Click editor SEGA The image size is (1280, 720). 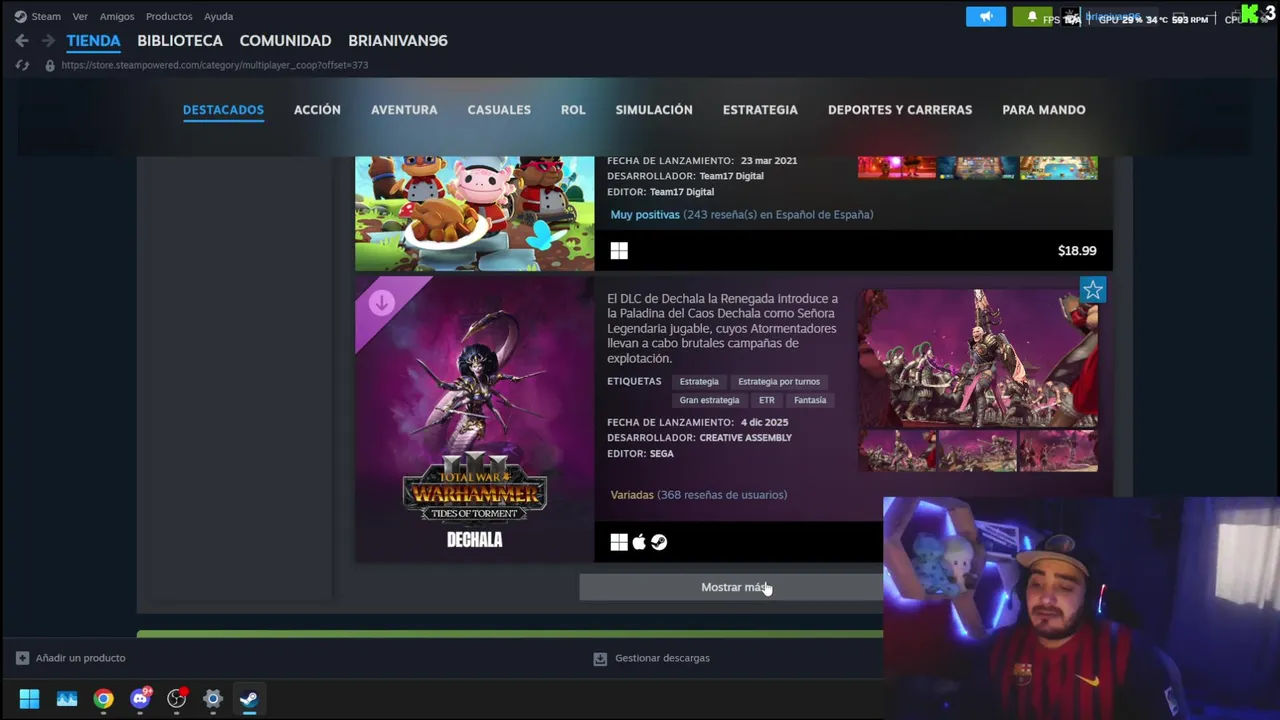[x=661, y=454]
